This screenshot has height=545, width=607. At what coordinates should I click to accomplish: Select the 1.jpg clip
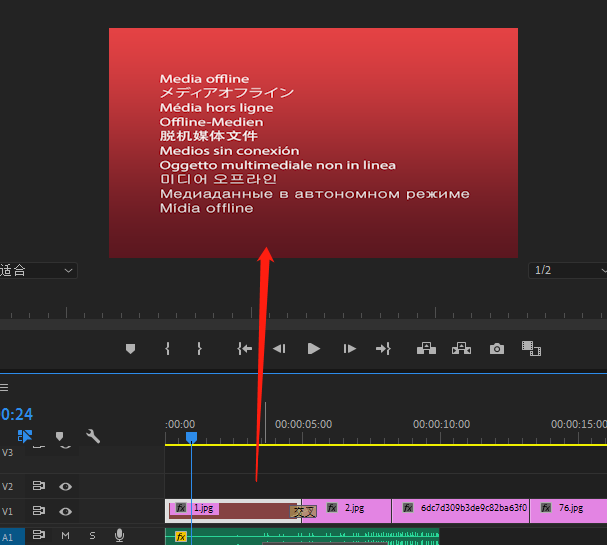click(232, 511)
